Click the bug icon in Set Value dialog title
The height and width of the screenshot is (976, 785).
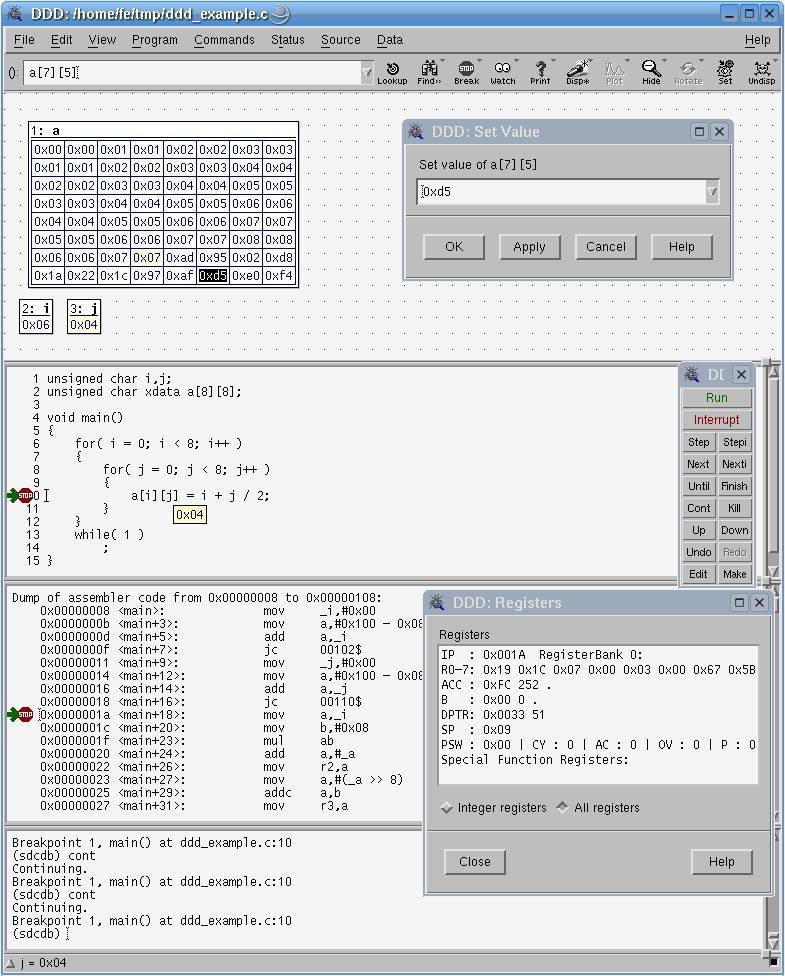416,131
